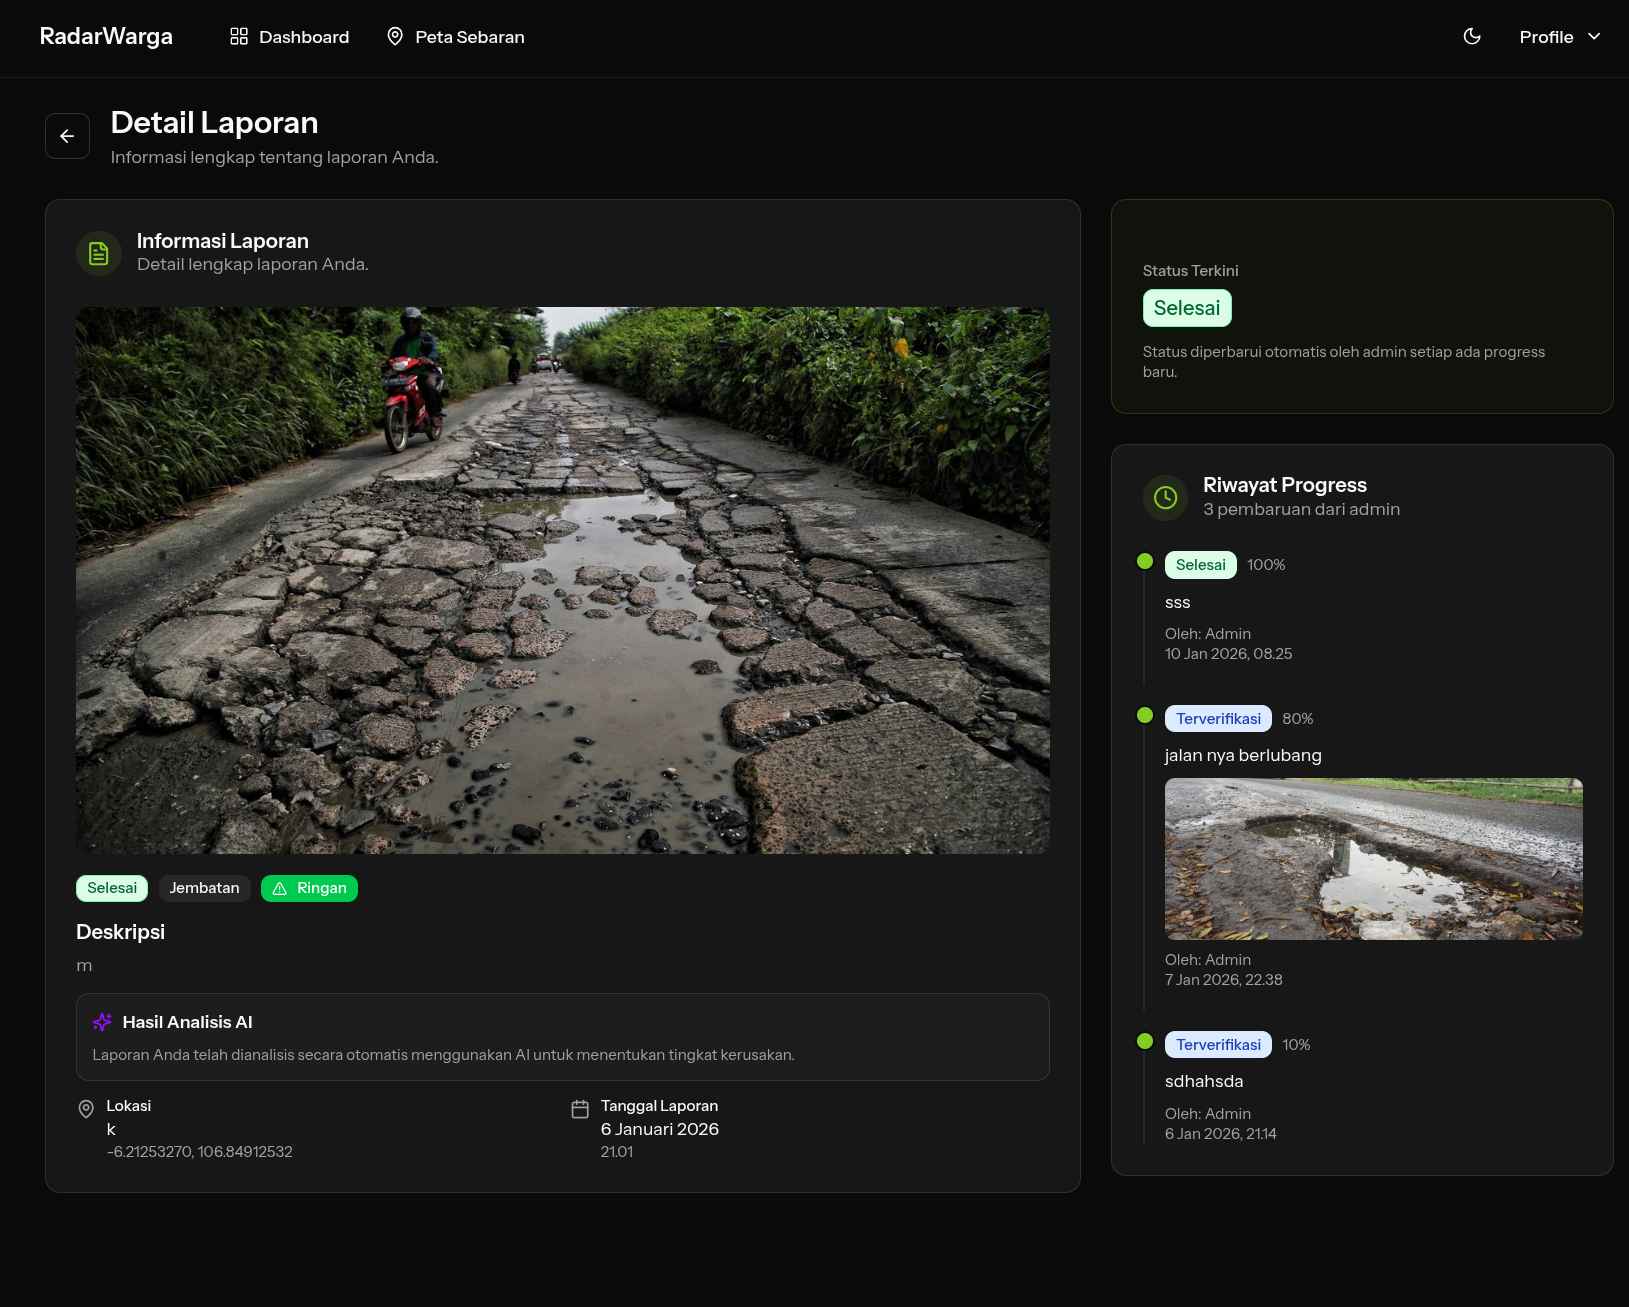Expand the chevron next to Profile

click(x=1594, y=36)
